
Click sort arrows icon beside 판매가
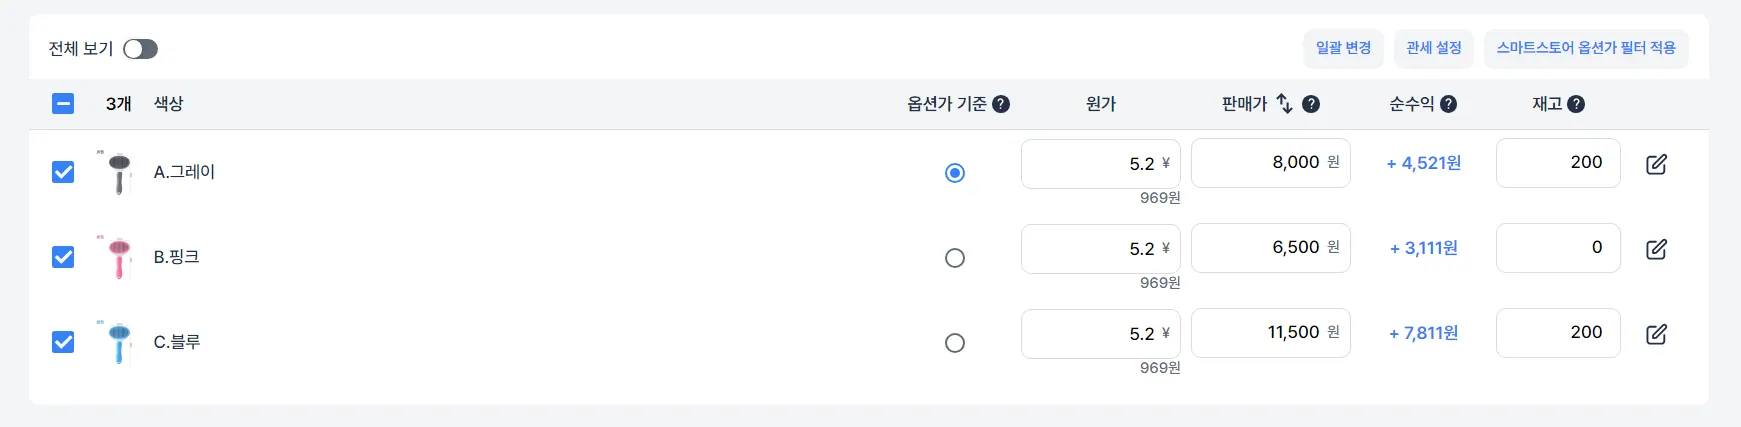pos(1285,103)
